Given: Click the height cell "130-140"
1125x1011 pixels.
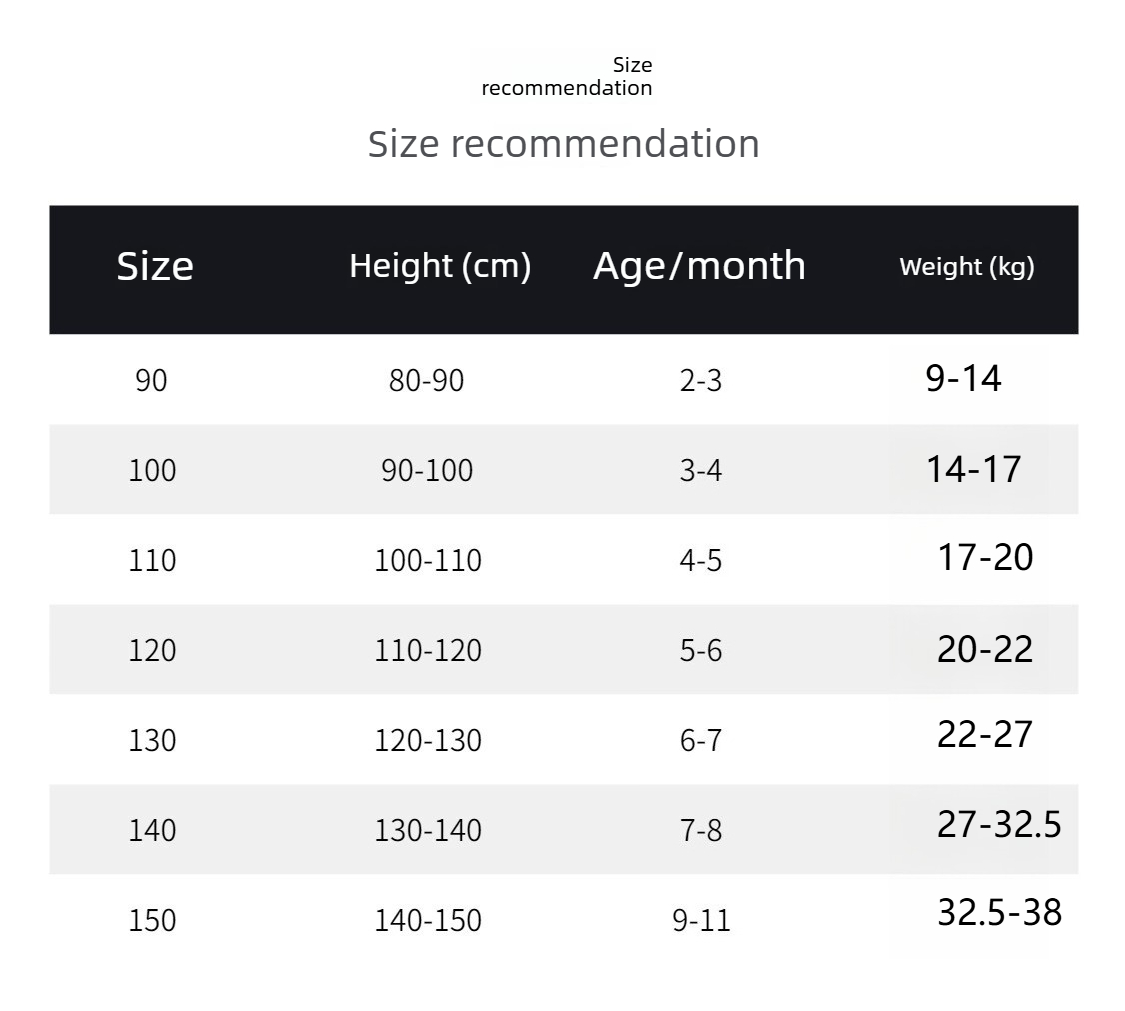Looking at the screenshot, I should [428, 831].
